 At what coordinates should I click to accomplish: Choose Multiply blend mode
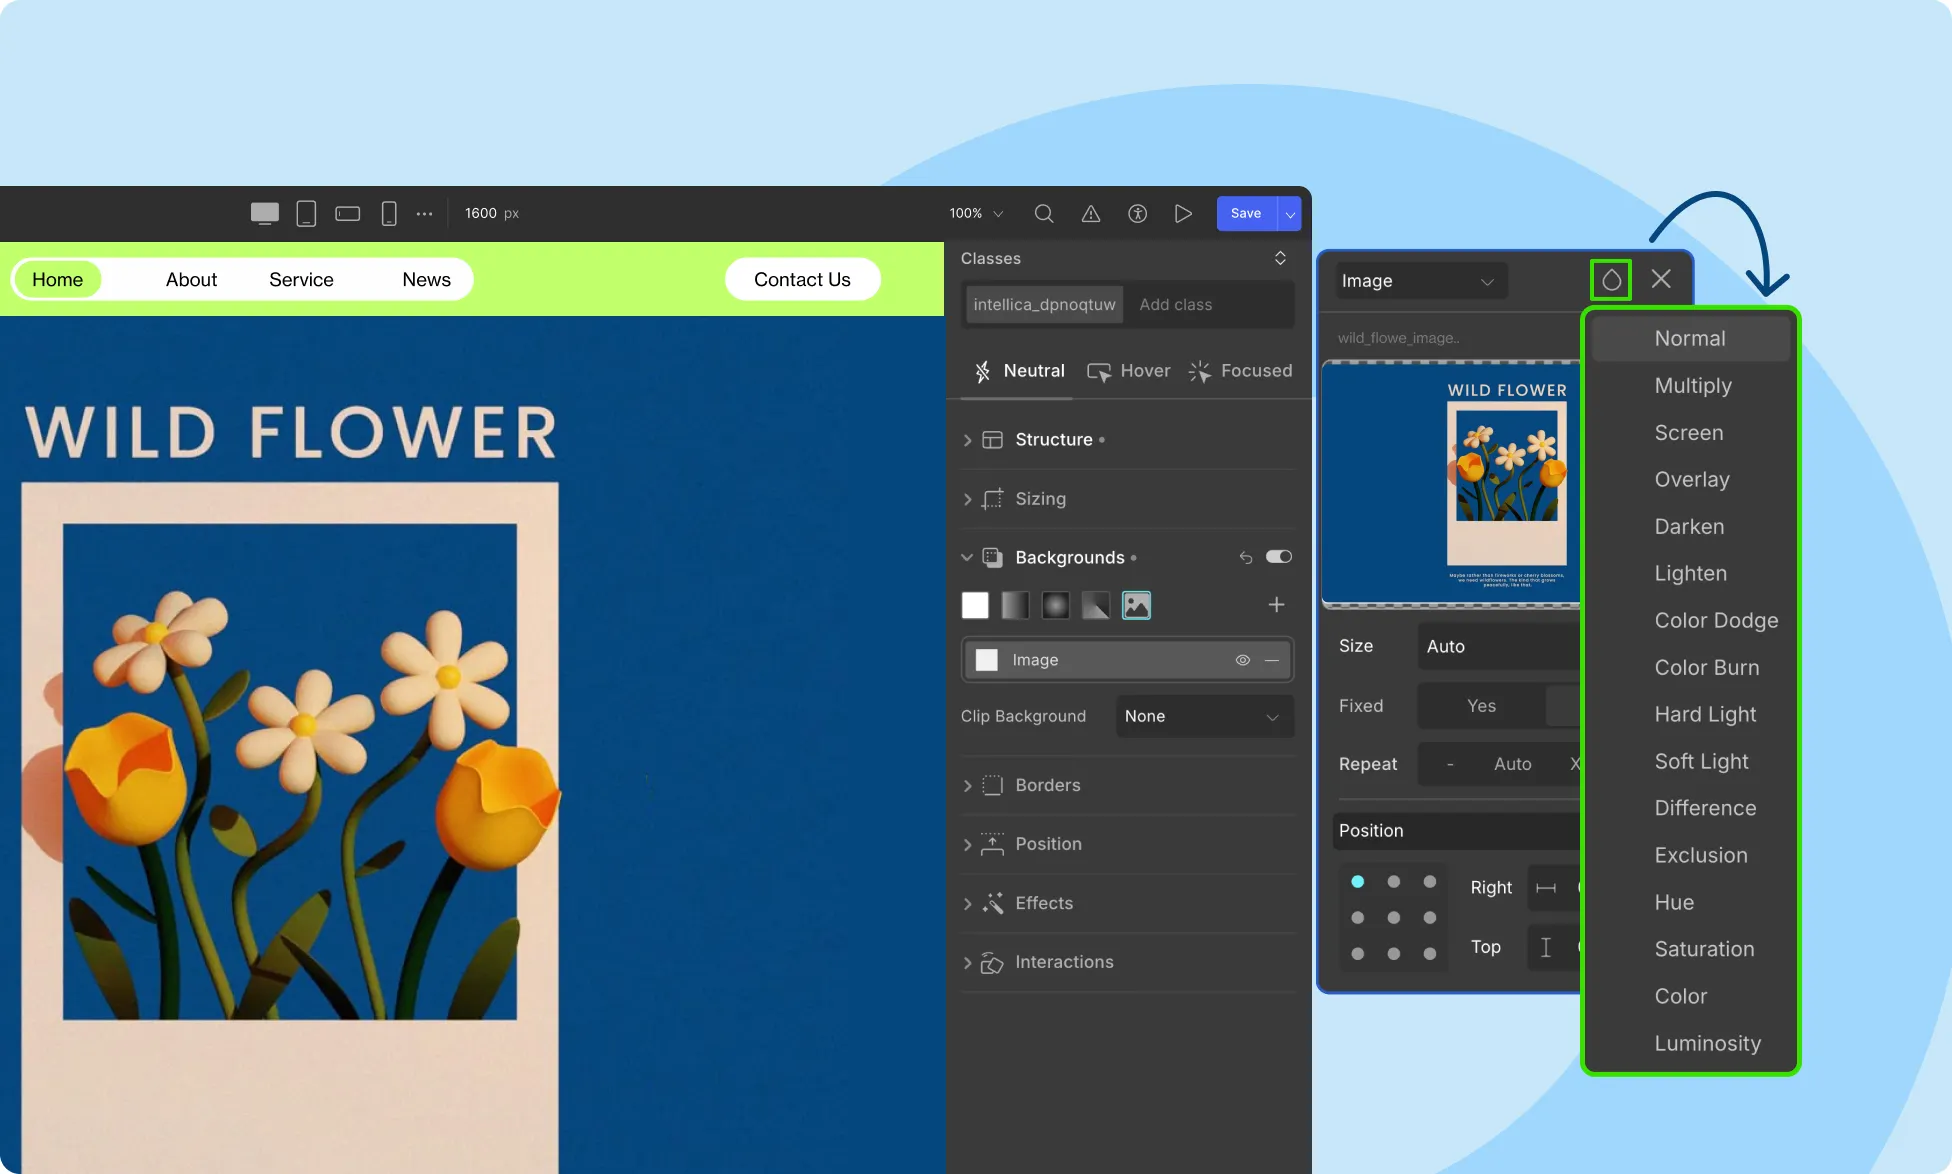(1692, 386)
